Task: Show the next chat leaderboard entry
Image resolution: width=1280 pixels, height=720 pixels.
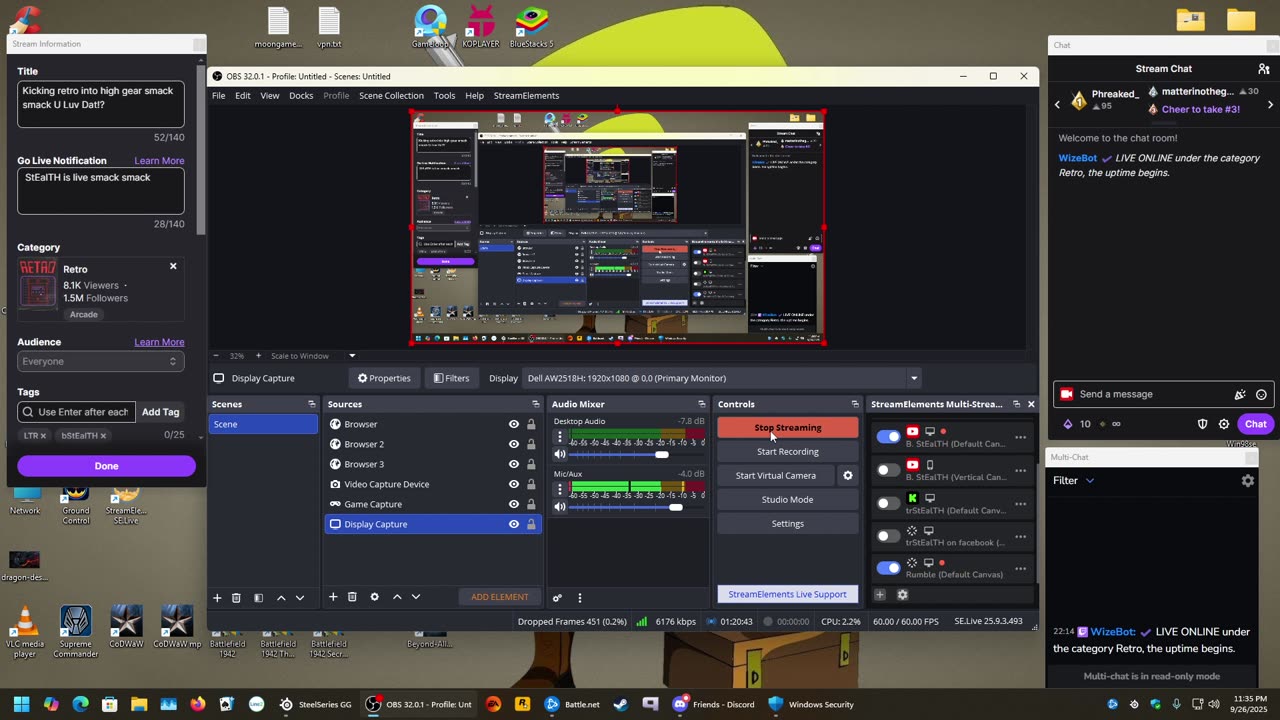Action: point(1271,104)
